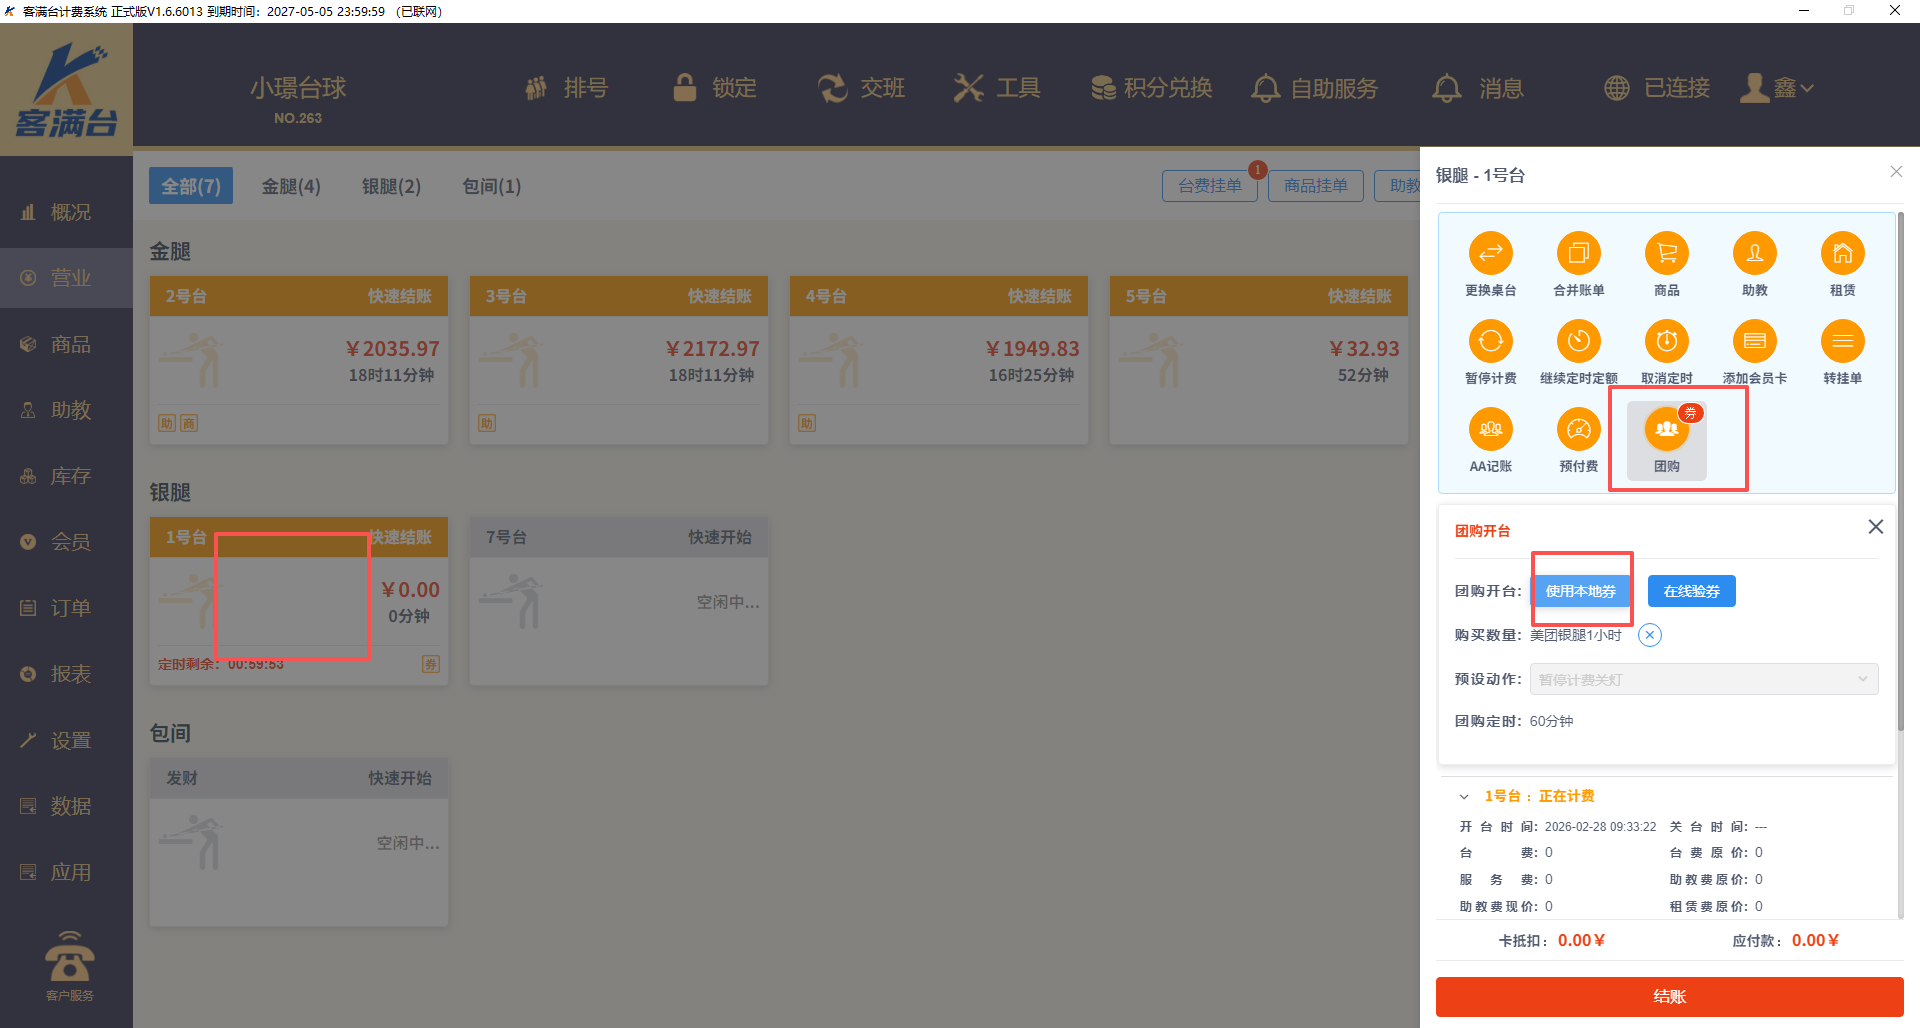Open the 预设动作 dropdown
This screenshot has width=1920, height=1028.
(1703, 679)
